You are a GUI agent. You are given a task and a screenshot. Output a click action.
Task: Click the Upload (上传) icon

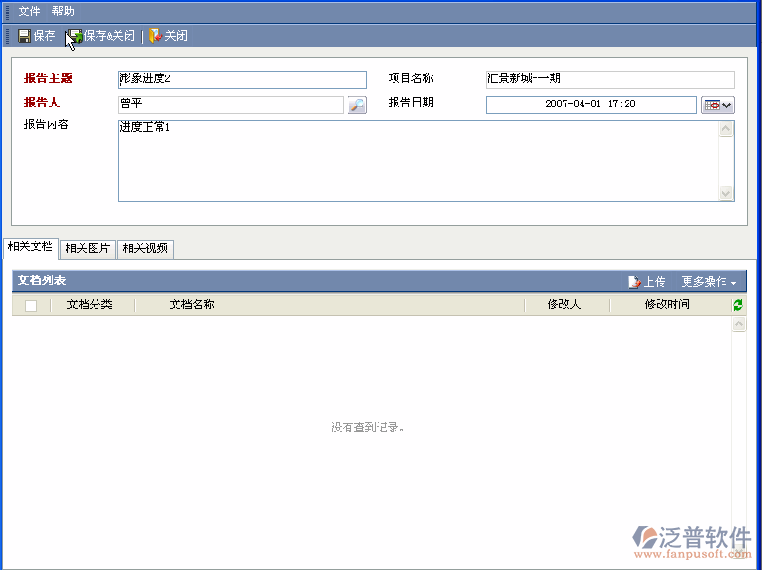[x=634, y=282]
